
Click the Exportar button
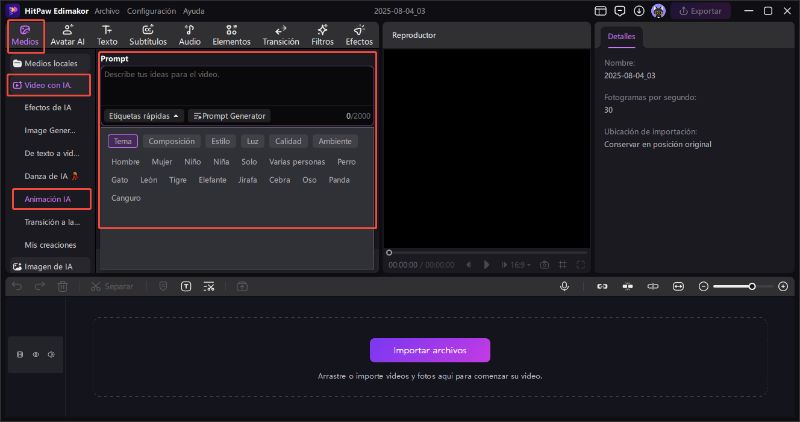(x=701, y=11)
